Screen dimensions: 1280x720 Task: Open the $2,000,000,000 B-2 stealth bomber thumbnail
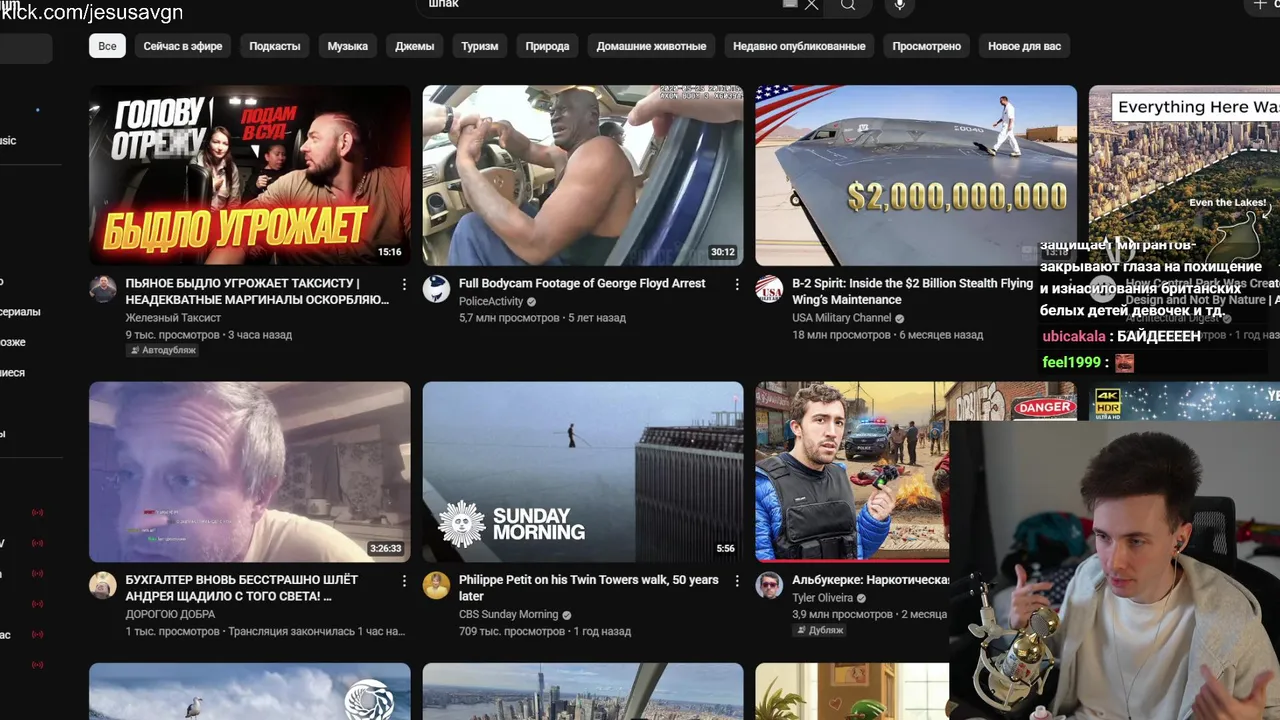[916, 175]
